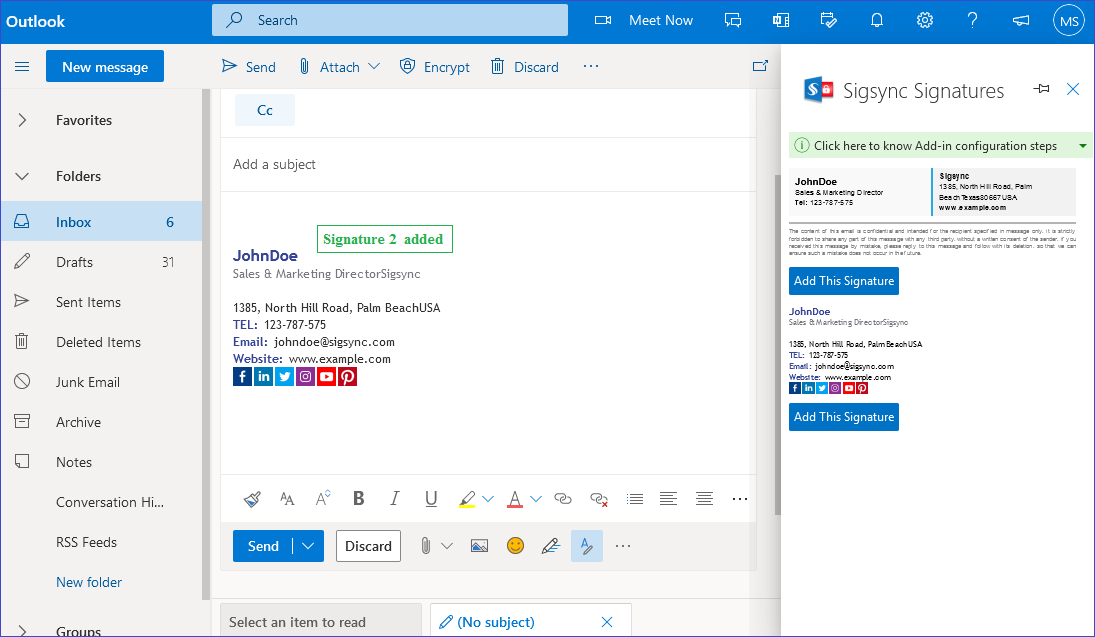Expand Send options dropdown arrow

pos(308,546)
